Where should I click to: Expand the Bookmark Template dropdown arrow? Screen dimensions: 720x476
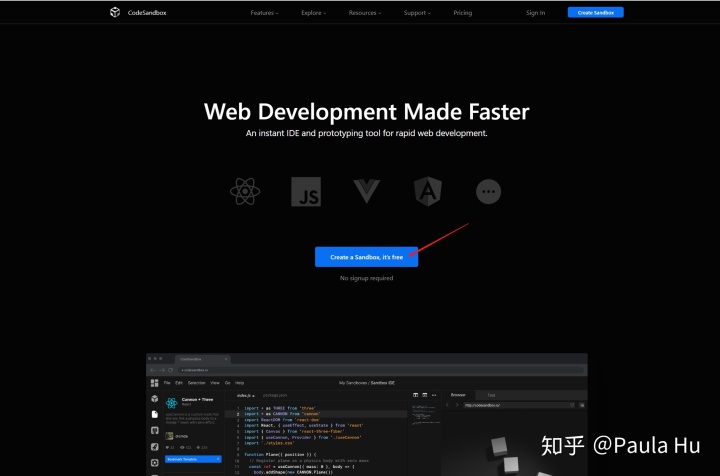point(218,459)
